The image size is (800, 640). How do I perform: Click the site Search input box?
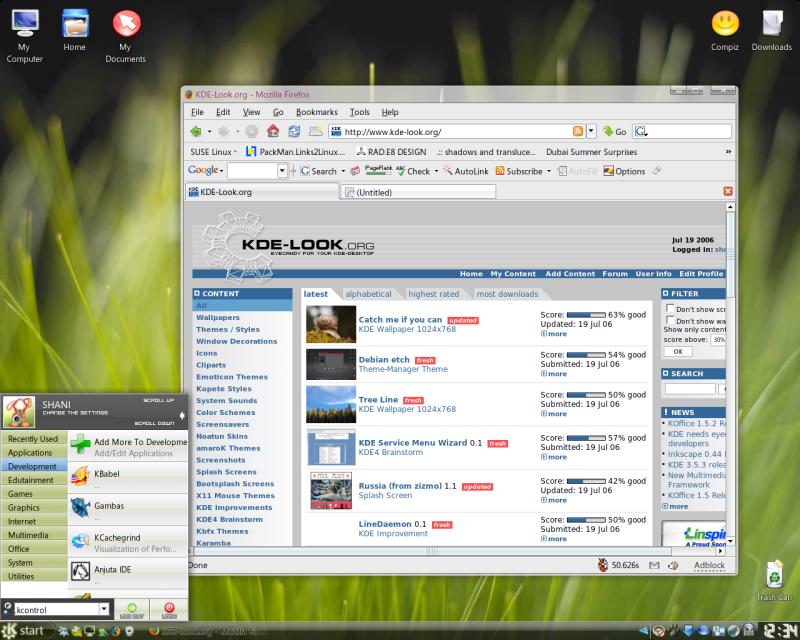click(690, 389)
